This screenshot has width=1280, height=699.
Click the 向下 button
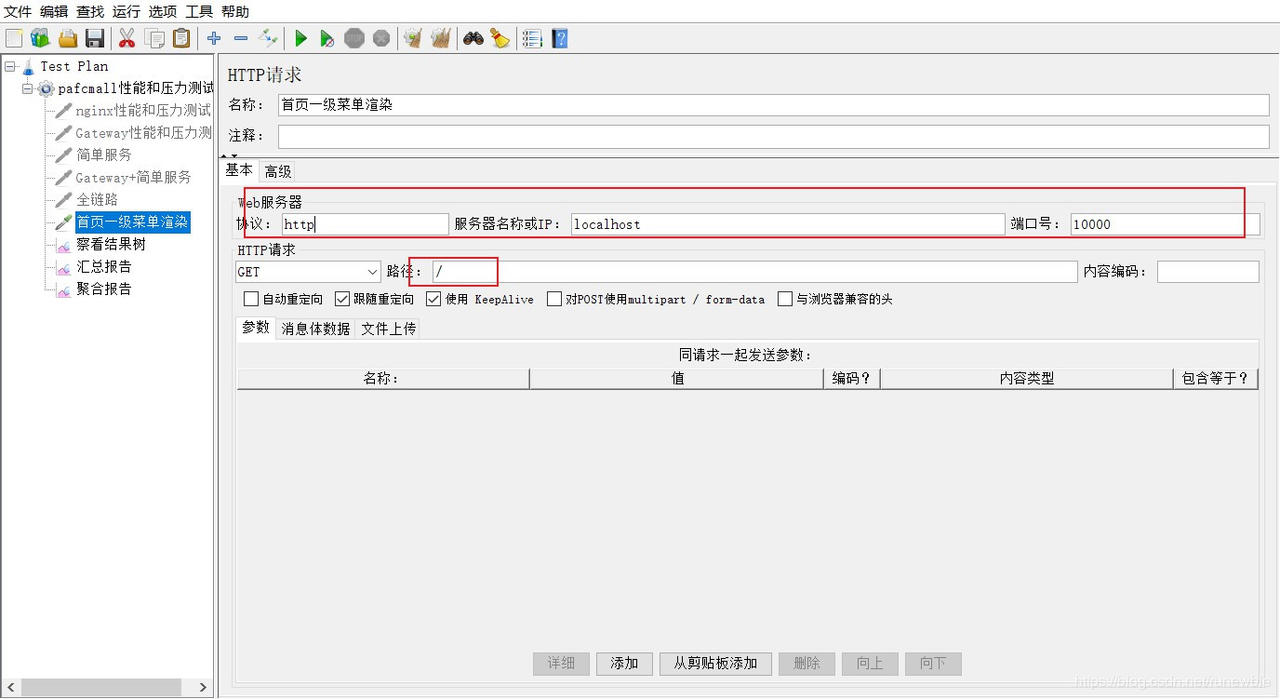(x=933, y=663)
